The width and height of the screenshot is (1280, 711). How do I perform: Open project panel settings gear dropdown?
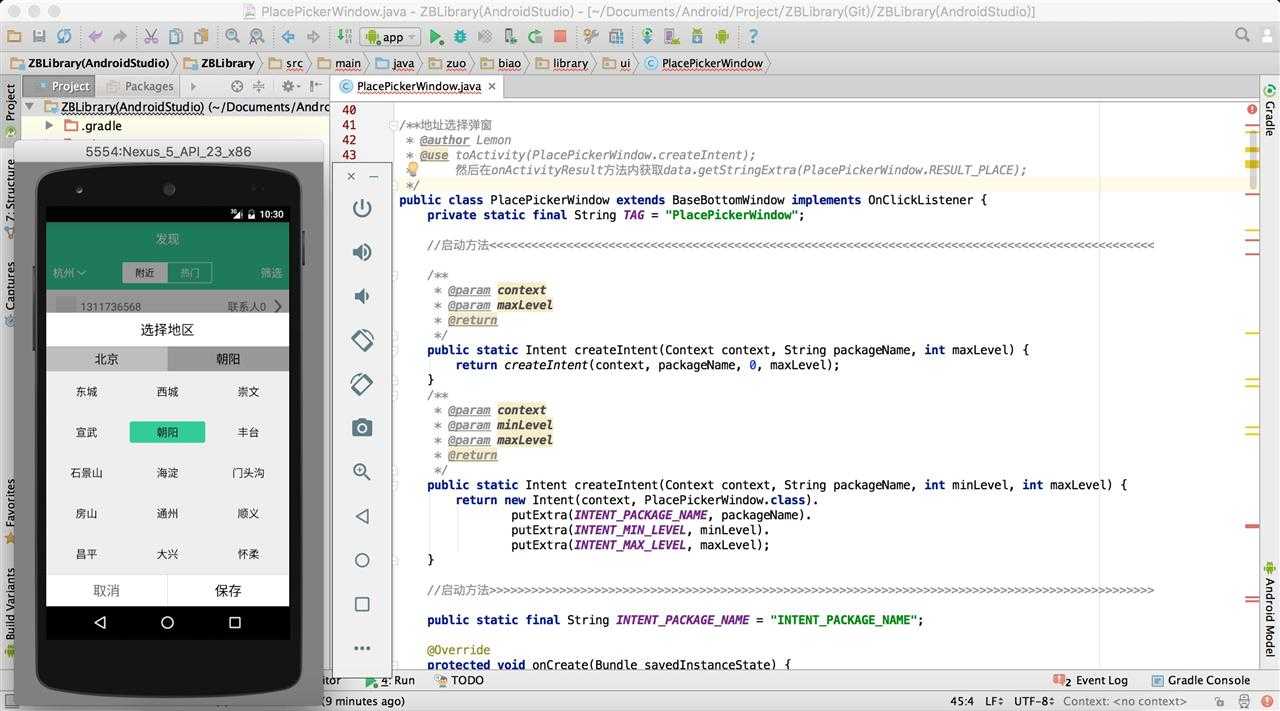(291, 86)
